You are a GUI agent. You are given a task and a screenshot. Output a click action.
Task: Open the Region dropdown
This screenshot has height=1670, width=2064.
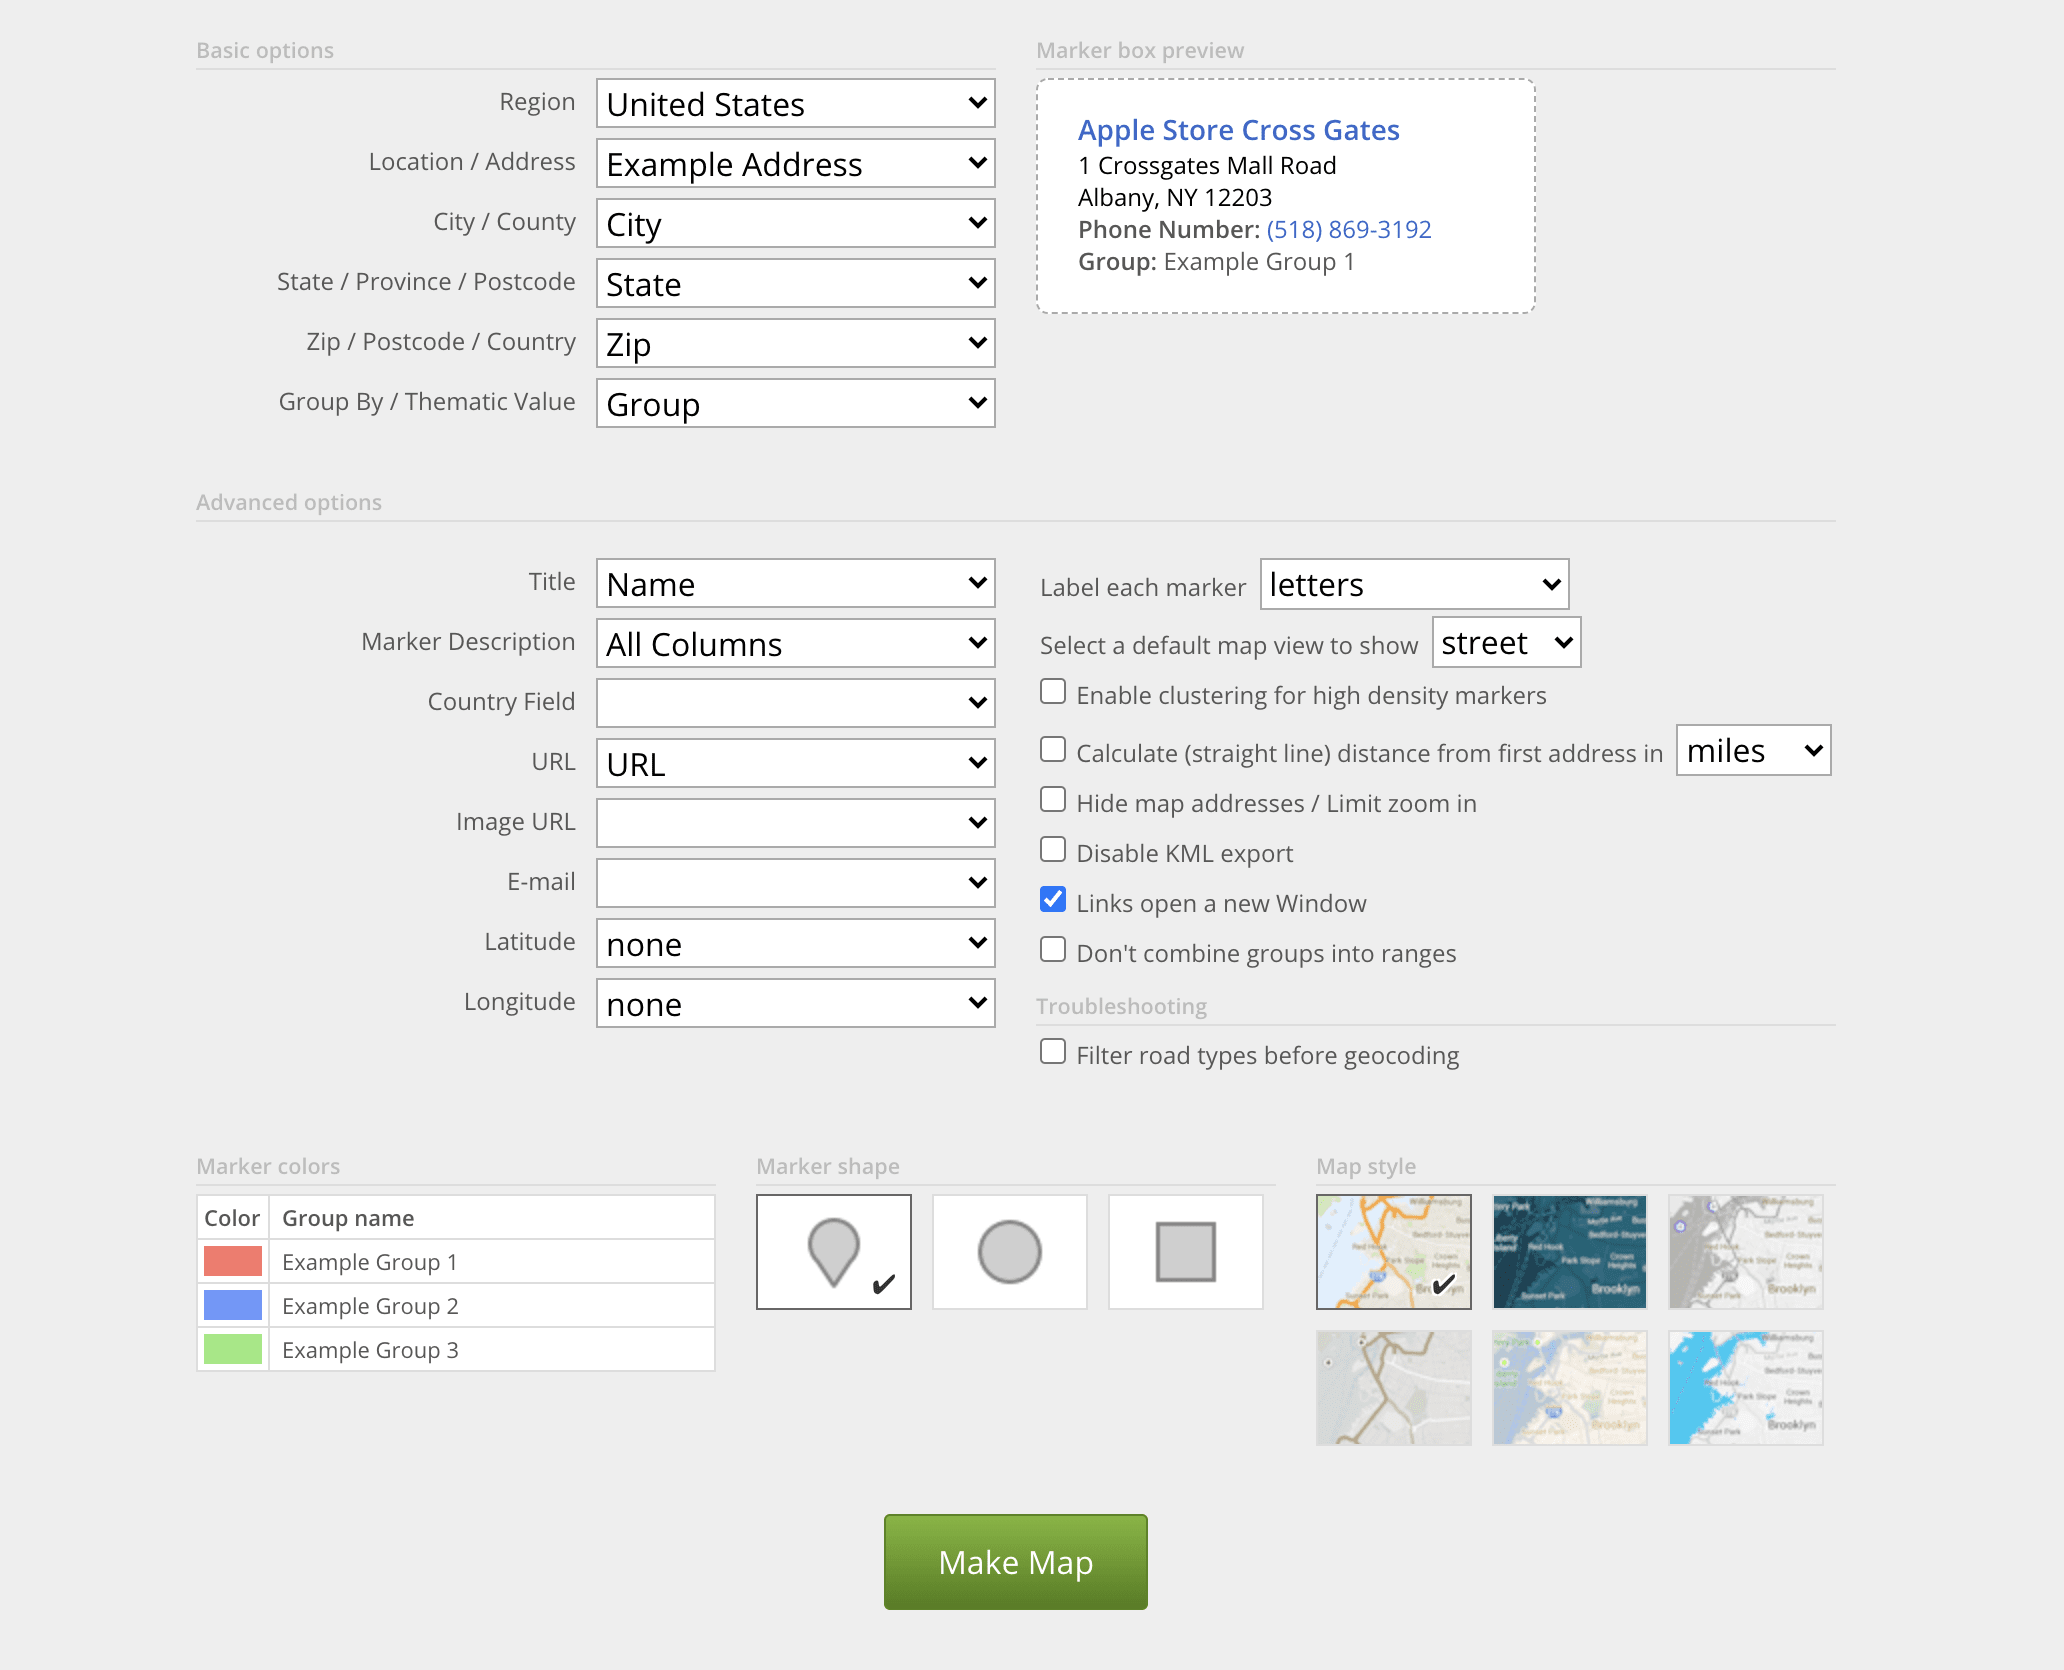coord(795,103)
